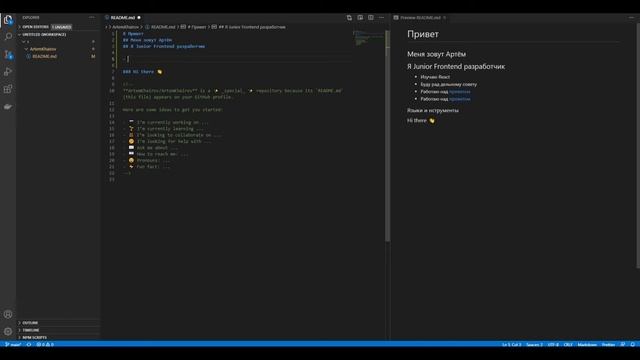The width and height of the screenshot is (640, 360).
Task: Click the CRLF end of line indicator
Action: (x=568, y=344)
